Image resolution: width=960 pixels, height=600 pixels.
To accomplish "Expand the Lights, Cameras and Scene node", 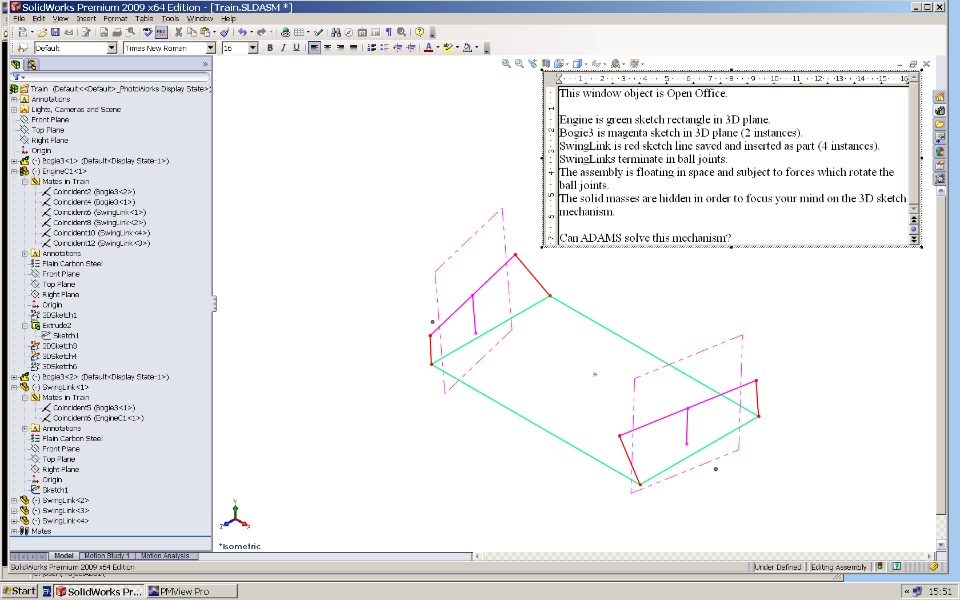I will click(x=14, y=110).
